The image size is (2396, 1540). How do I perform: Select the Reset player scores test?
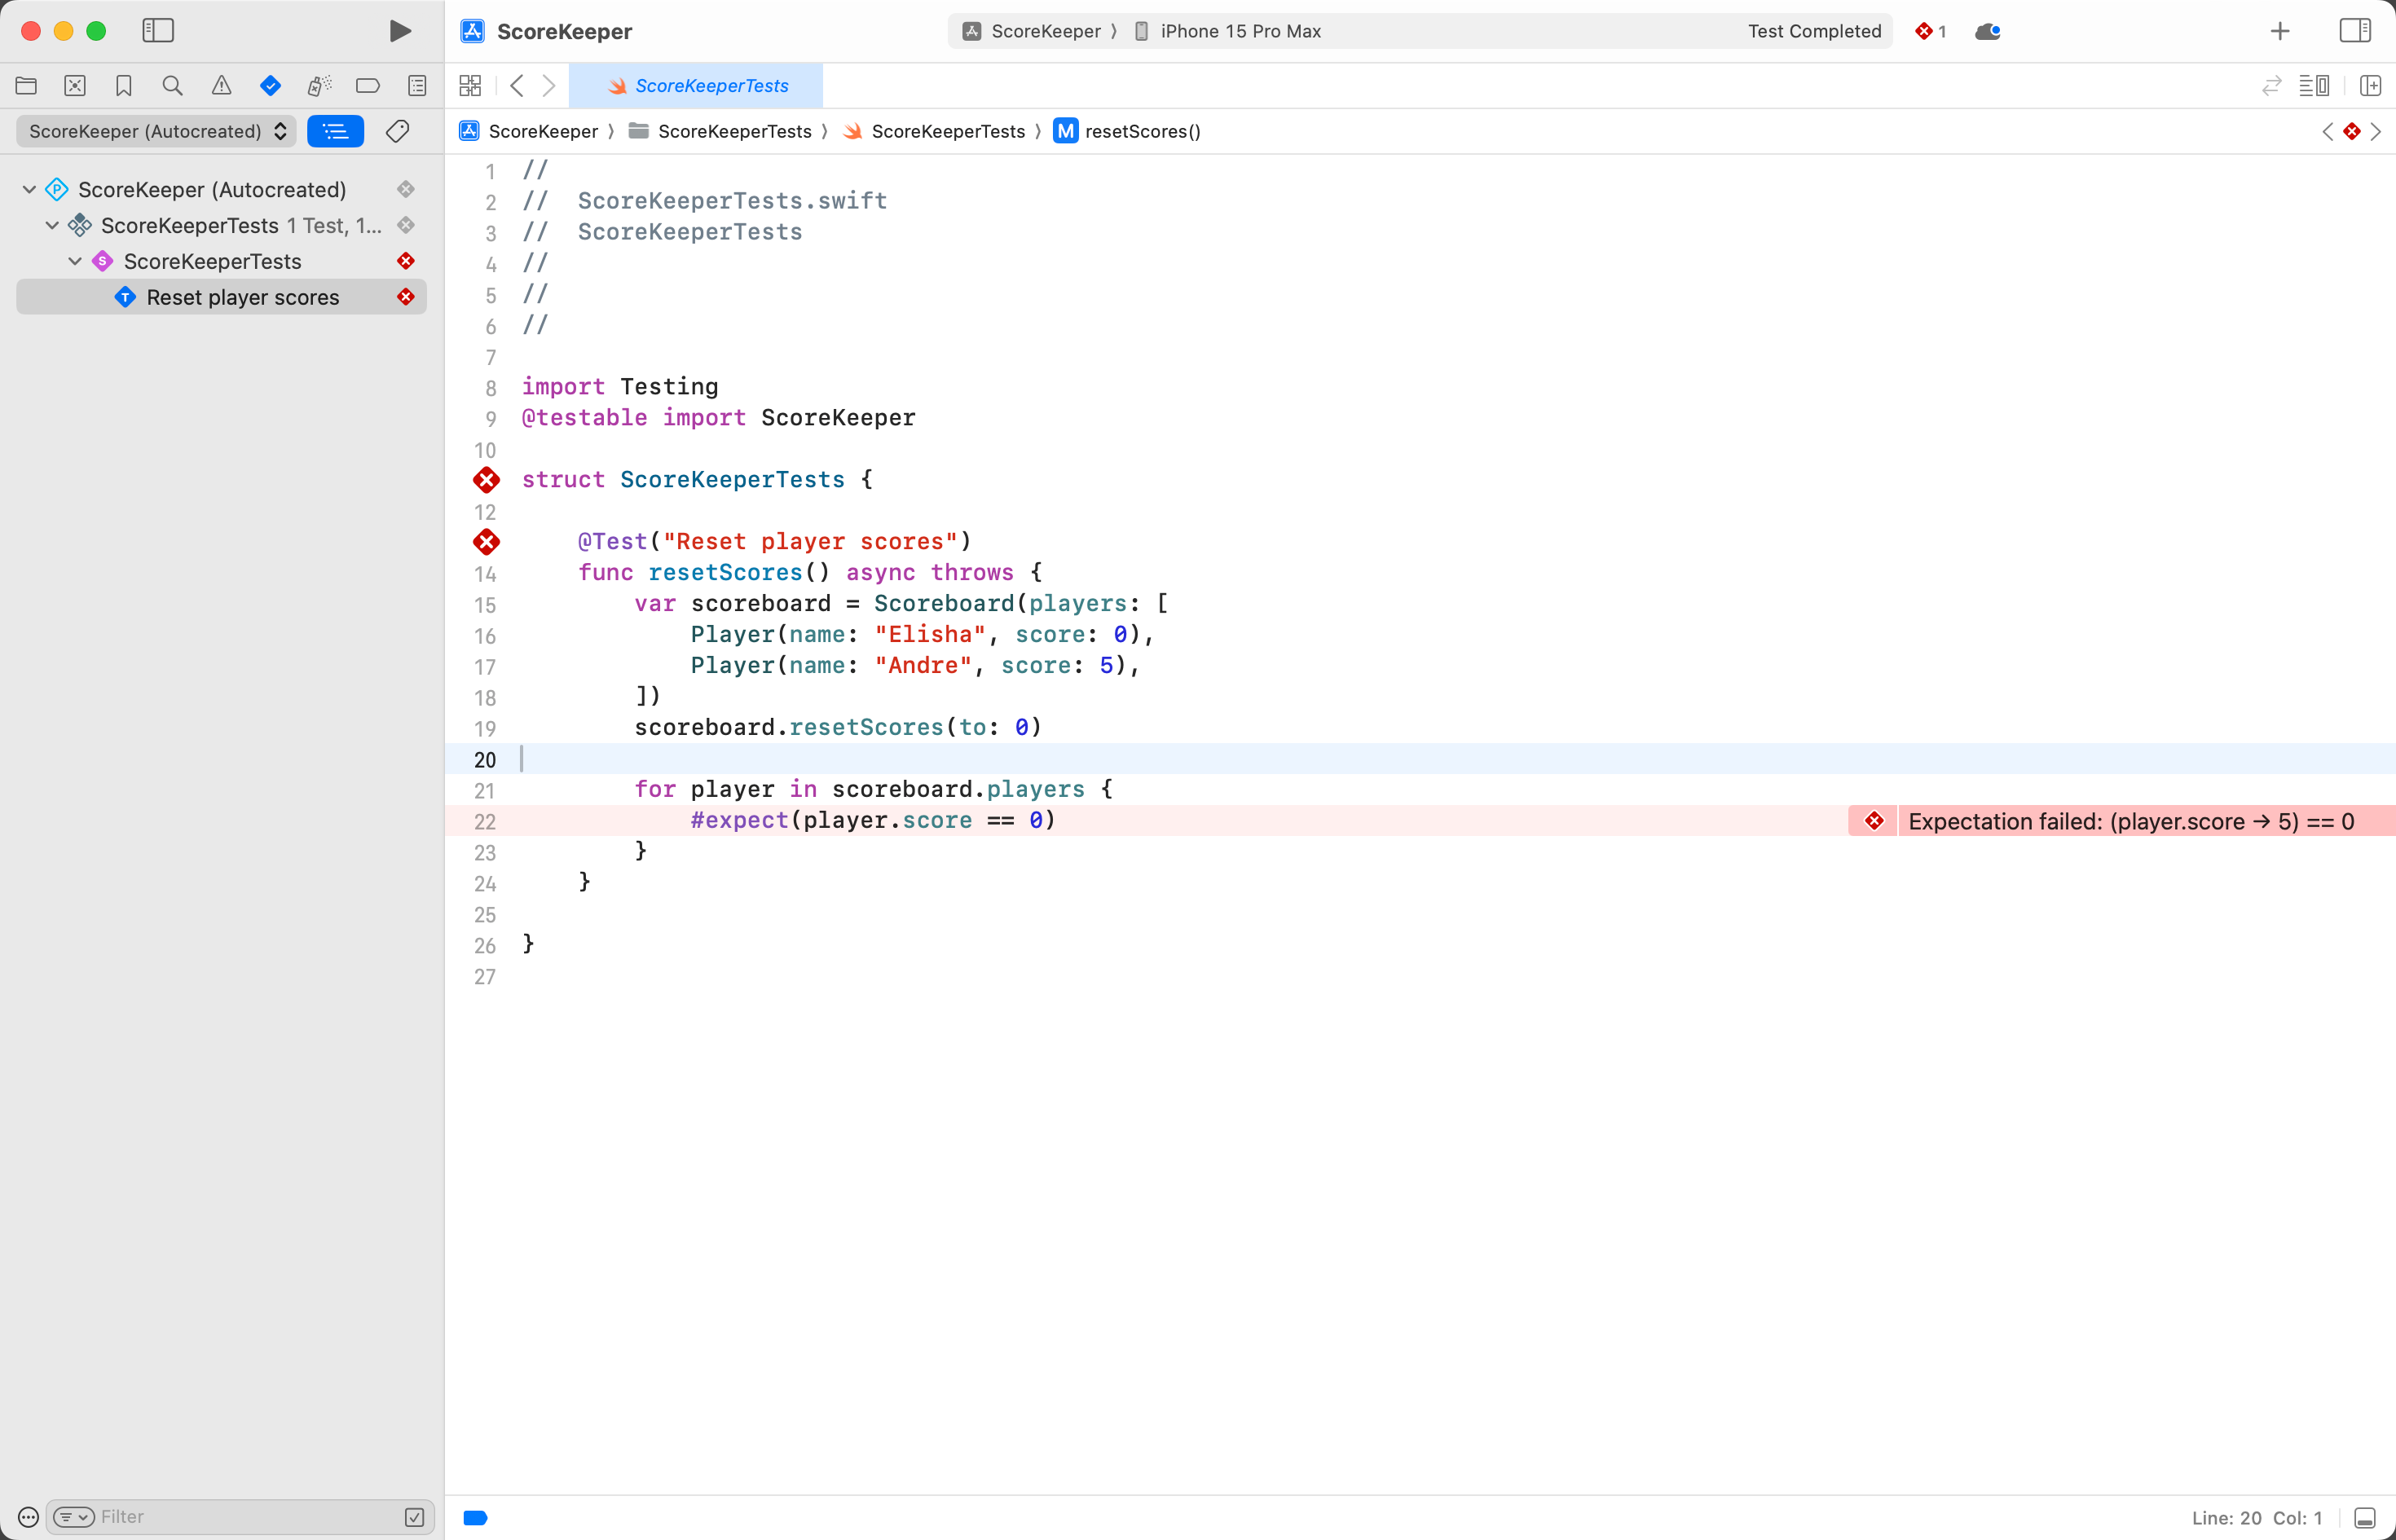point(242,297)
